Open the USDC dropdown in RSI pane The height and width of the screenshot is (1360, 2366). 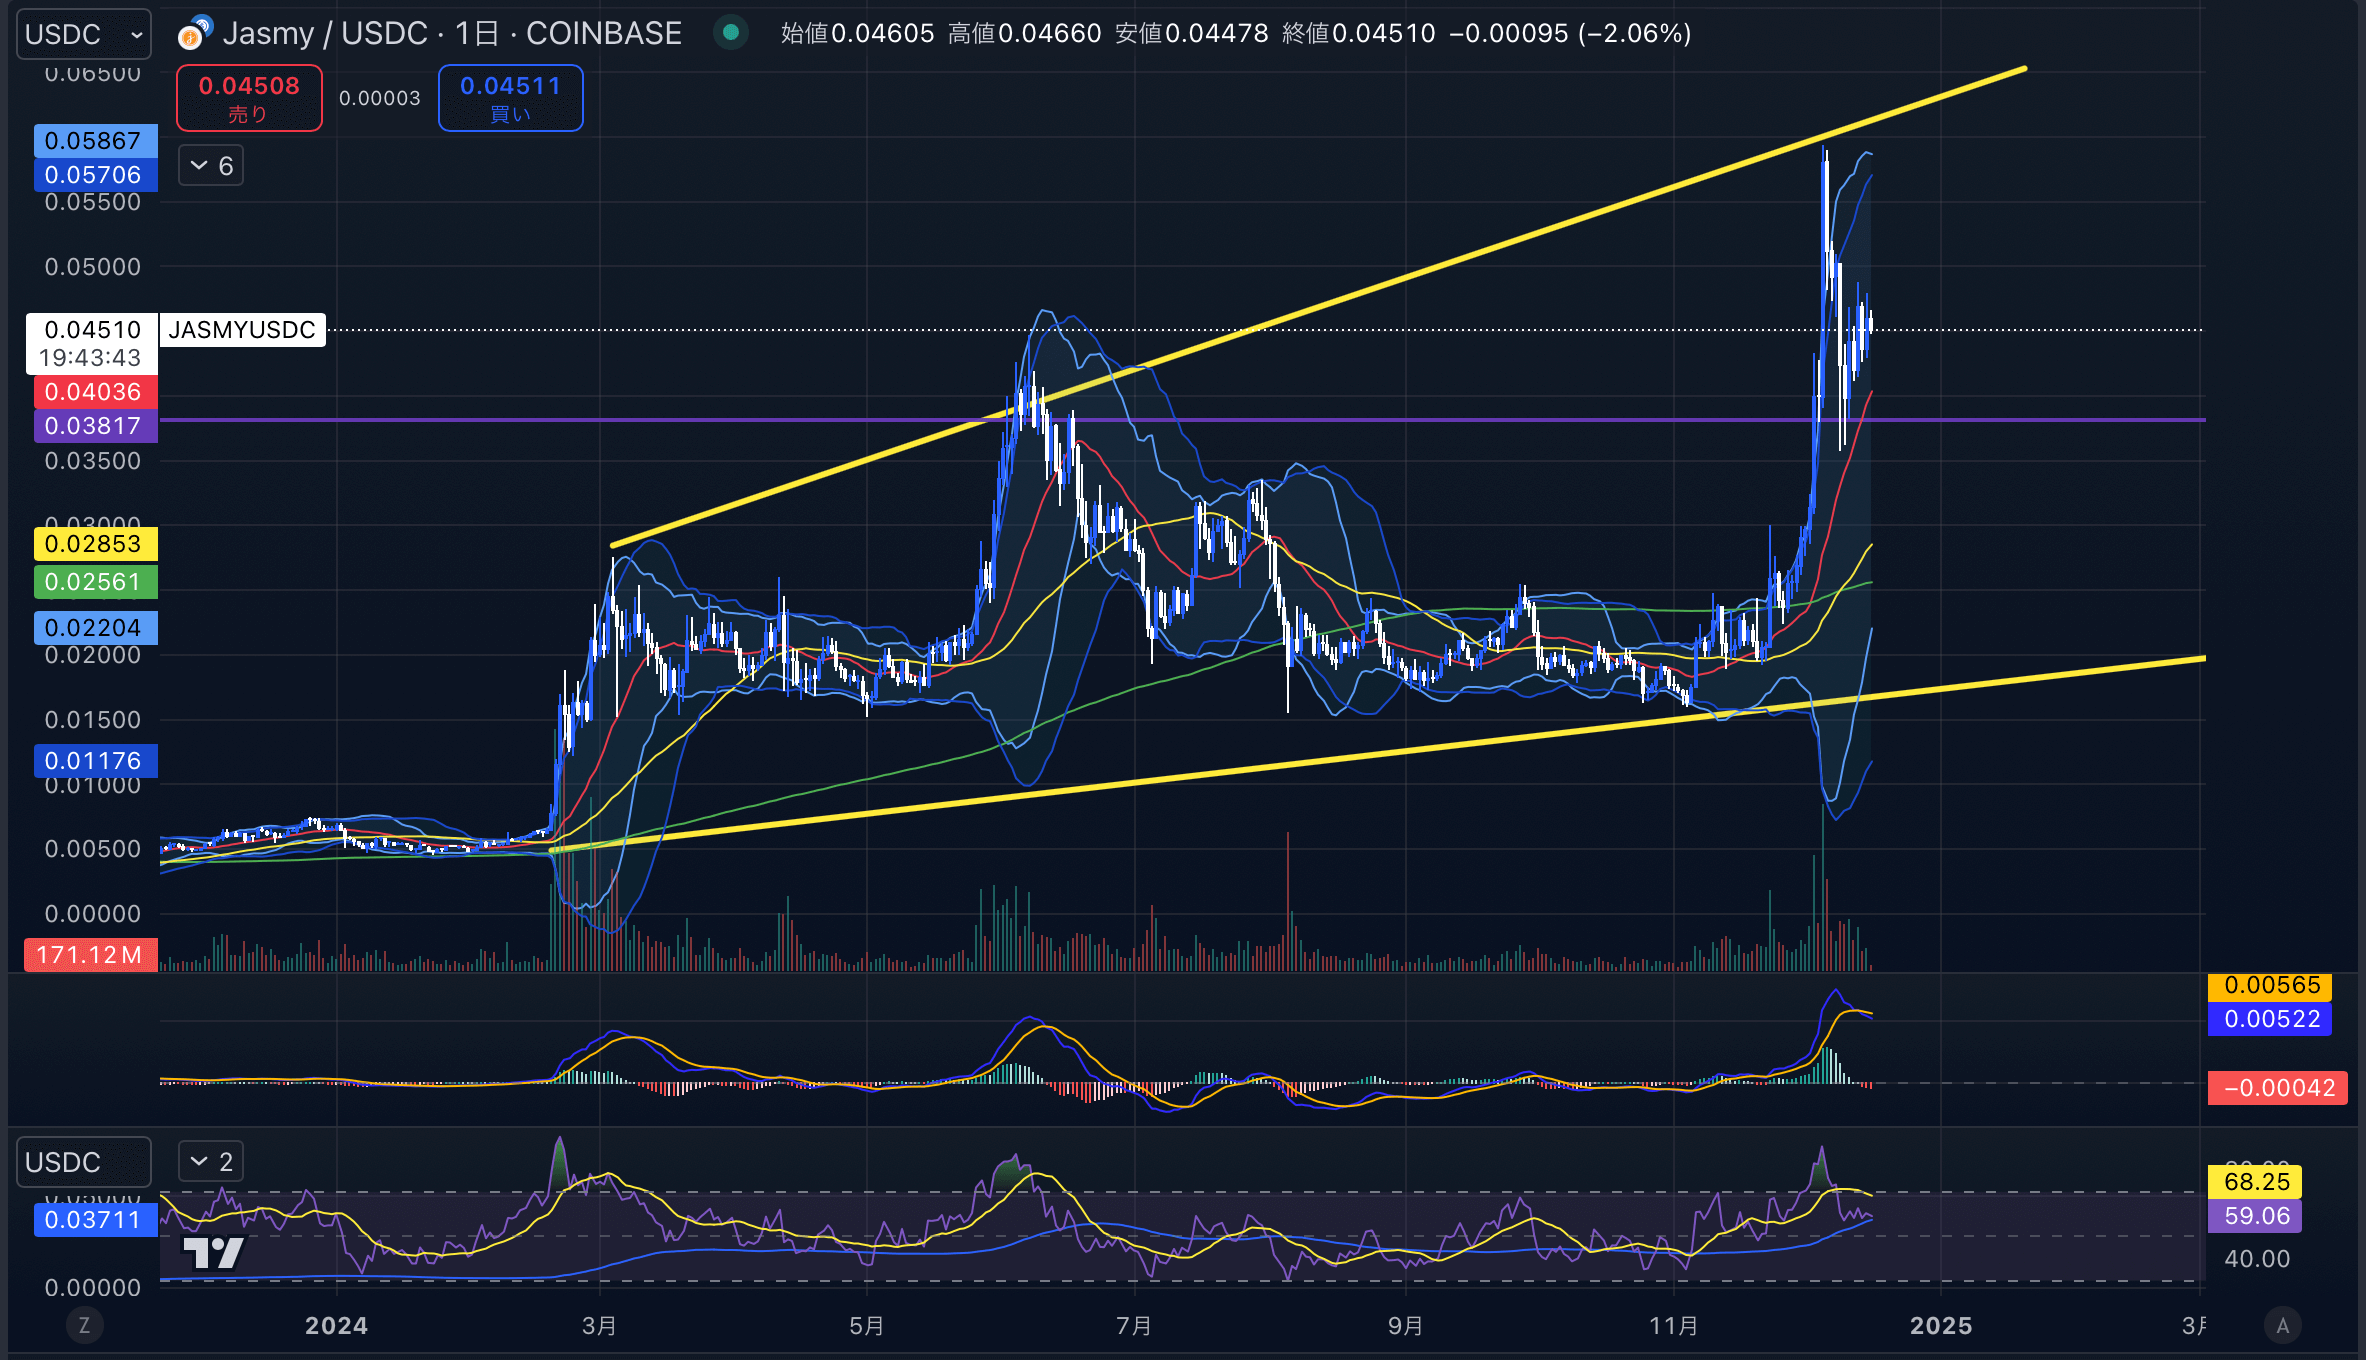[84, 1162]
